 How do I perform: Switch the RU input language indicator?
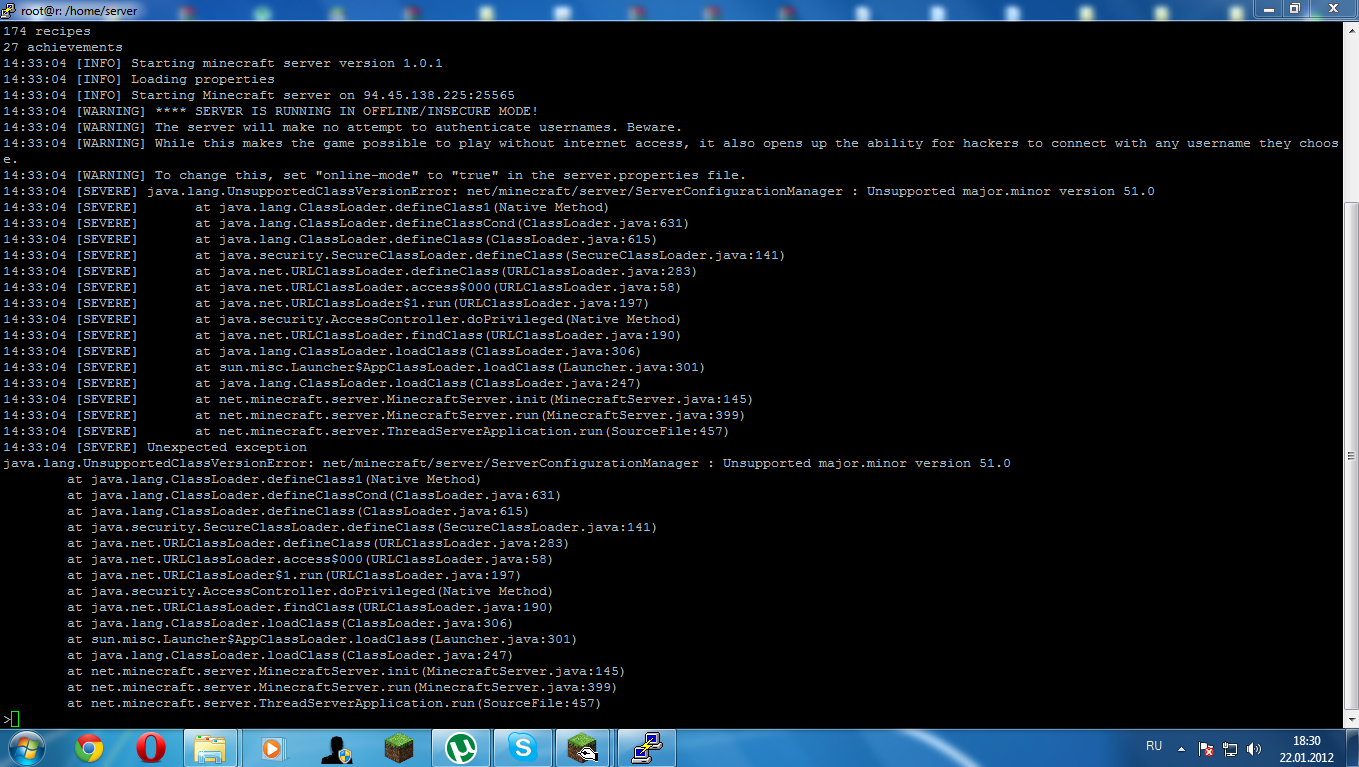point(1153,747)
